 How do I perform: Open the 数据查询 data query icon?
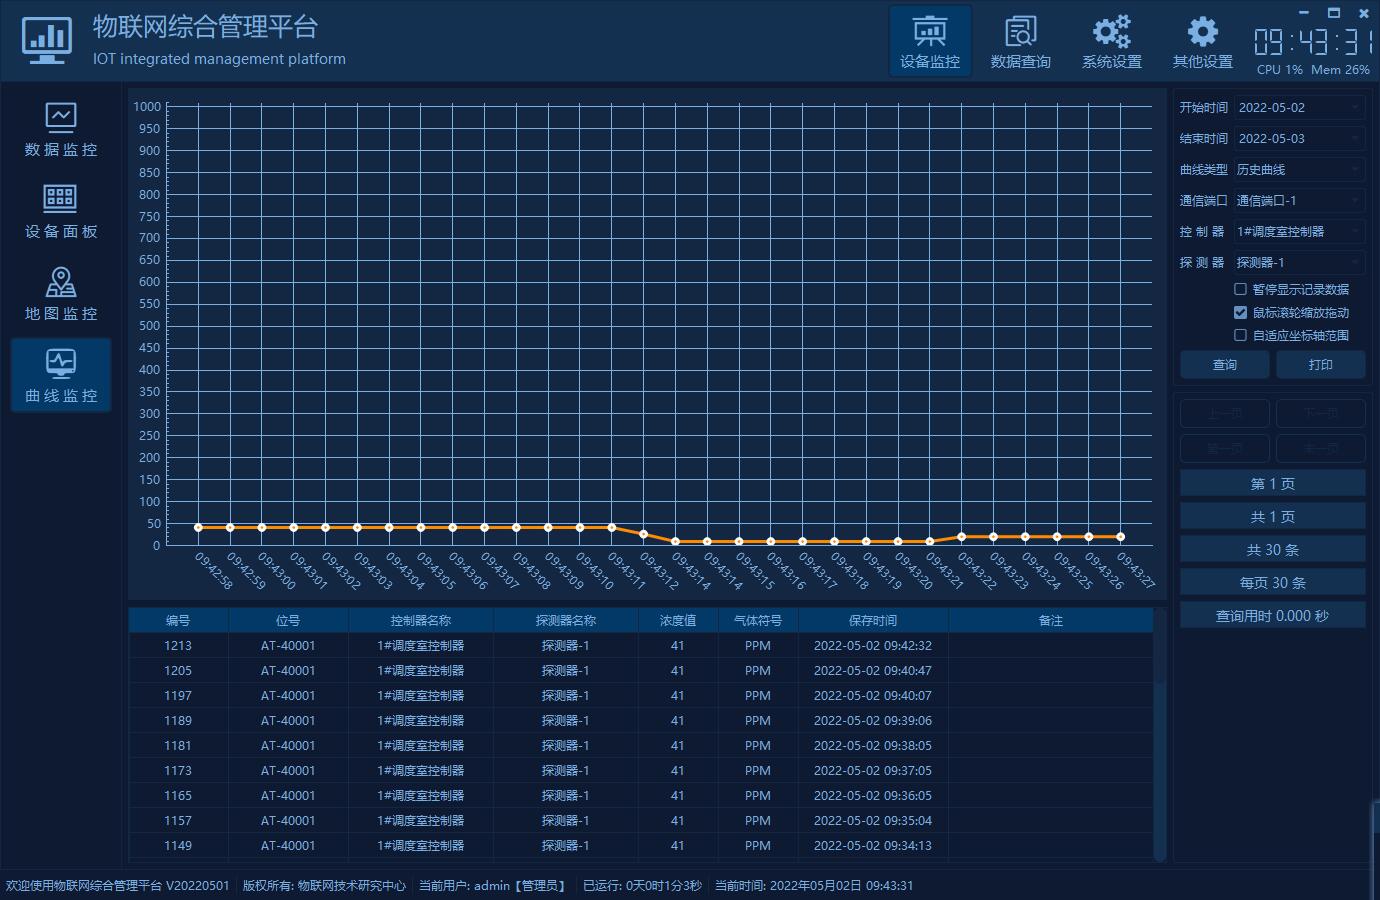(x=1020, y=42)
